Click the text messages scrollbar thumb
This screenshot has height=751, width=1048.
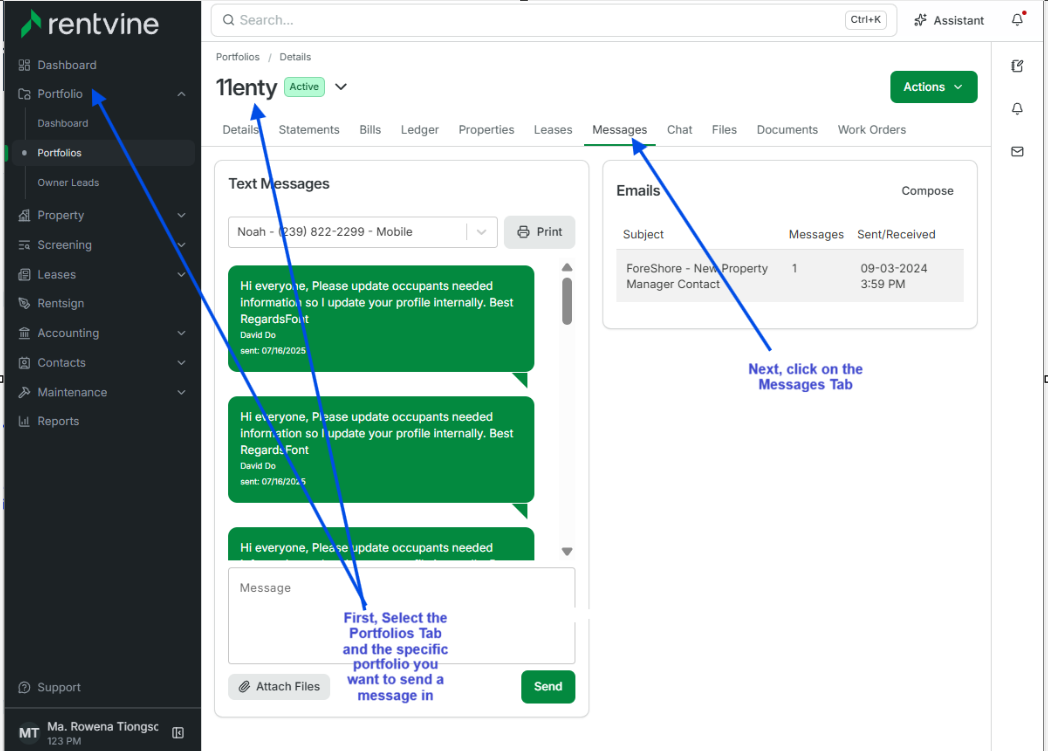click(567, 301)
